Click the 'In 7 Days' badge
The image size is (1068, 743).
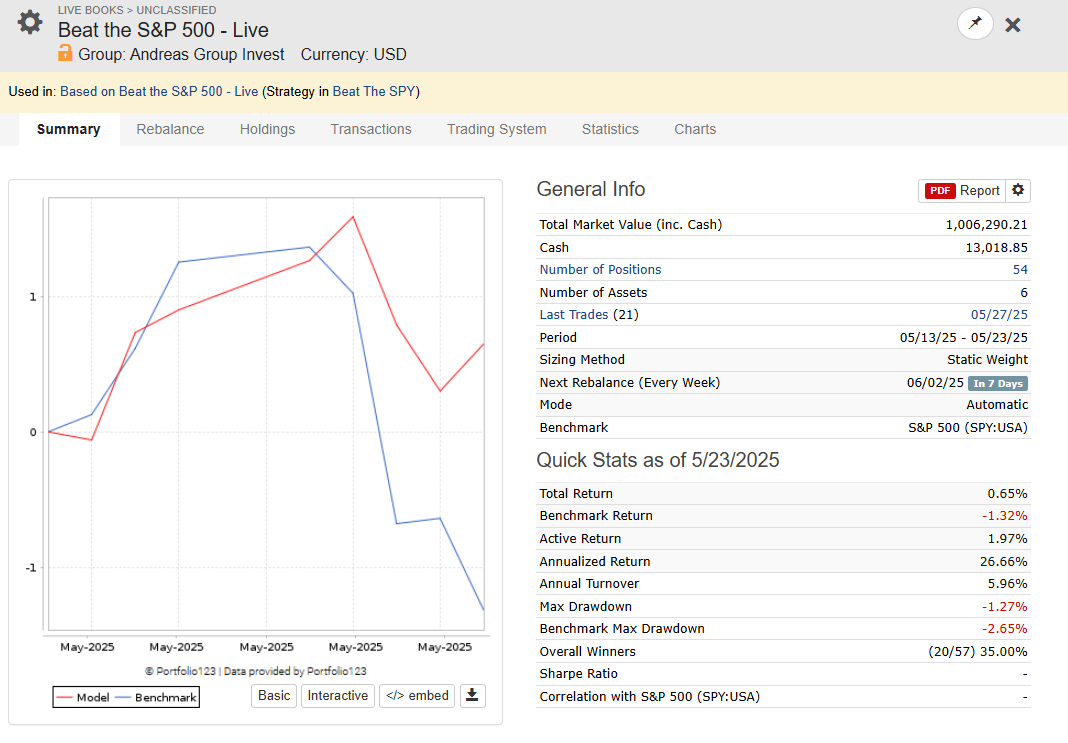tap(998, 383)
